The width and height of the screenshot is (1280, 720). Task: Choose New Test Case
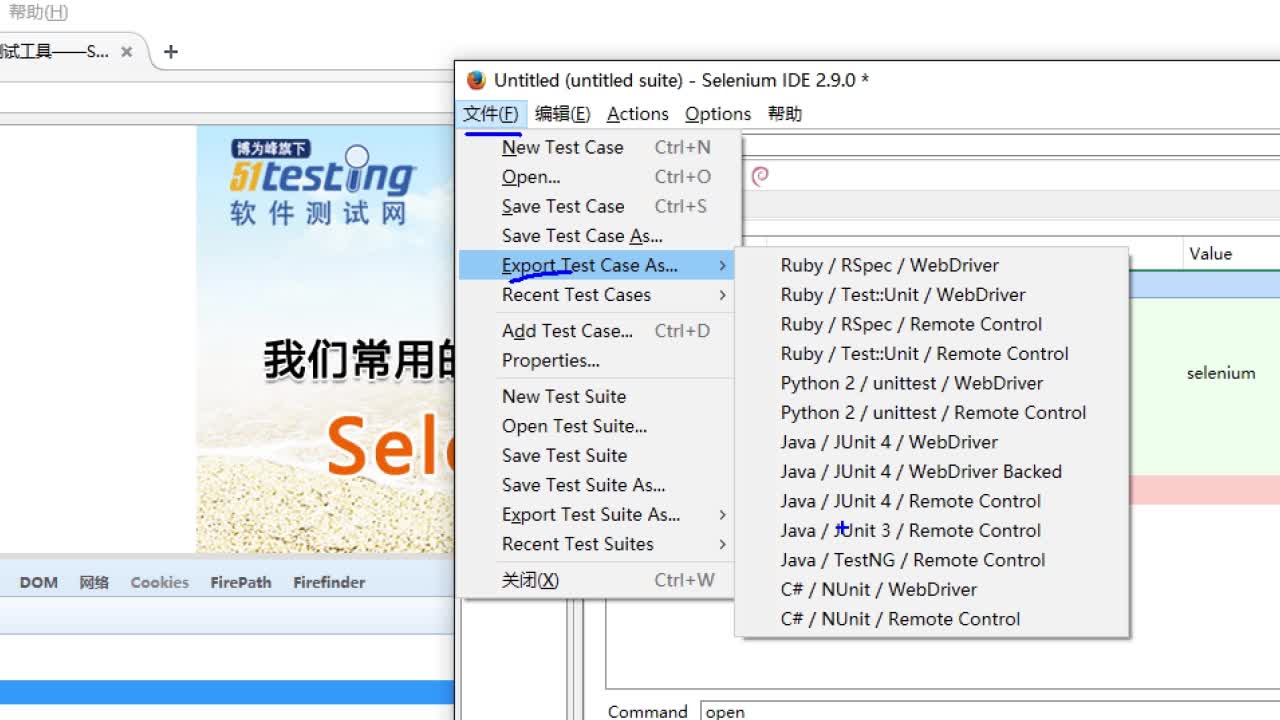[x=598, y=147]
